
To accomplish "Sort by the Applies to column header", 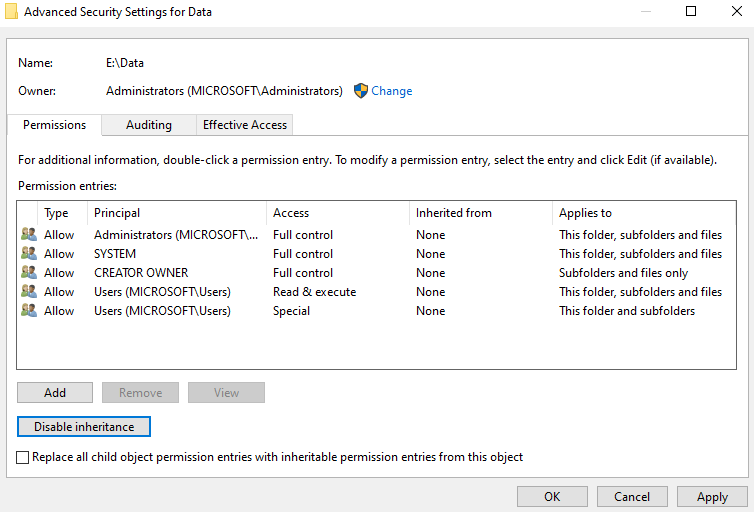I will [644, 213].
